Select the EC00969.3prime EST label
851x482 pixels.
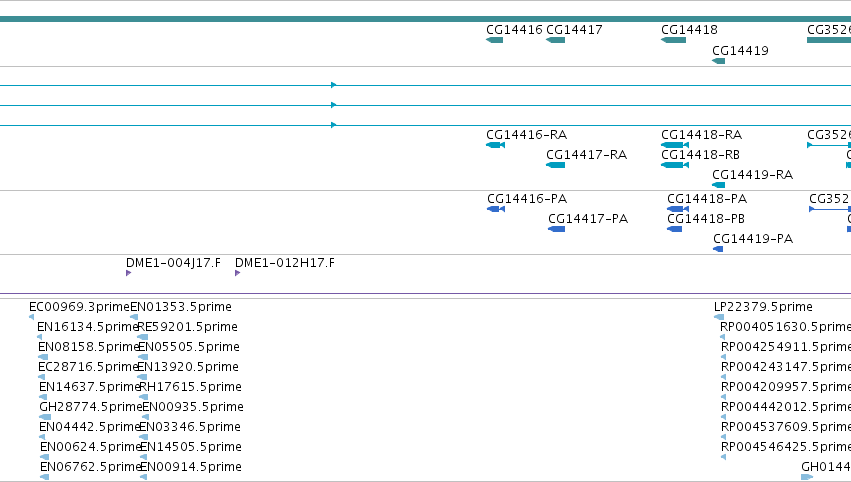(79, 307)
